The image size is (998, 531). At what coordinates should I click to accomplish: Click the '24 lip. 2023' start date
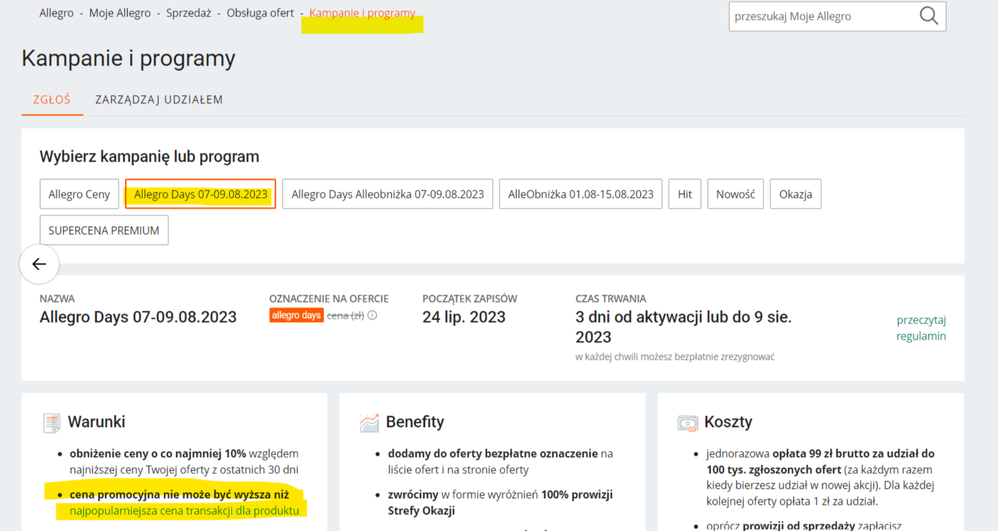[x=464, y=317]
